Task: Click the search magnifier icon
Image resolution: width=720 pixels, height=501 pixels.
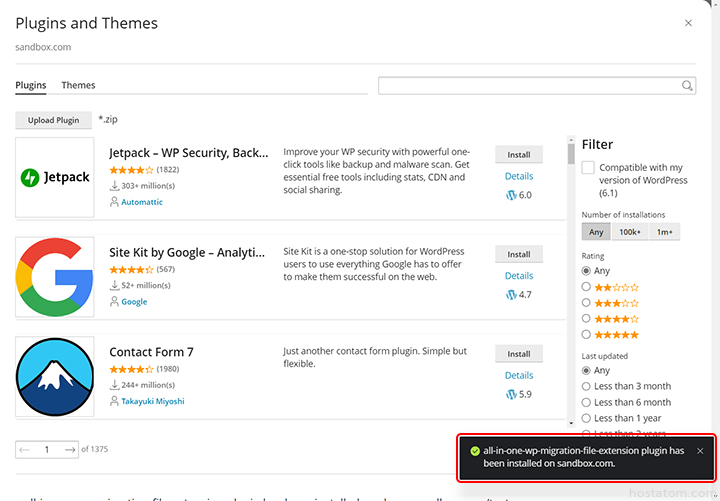Action: click(x=688, y=86)
